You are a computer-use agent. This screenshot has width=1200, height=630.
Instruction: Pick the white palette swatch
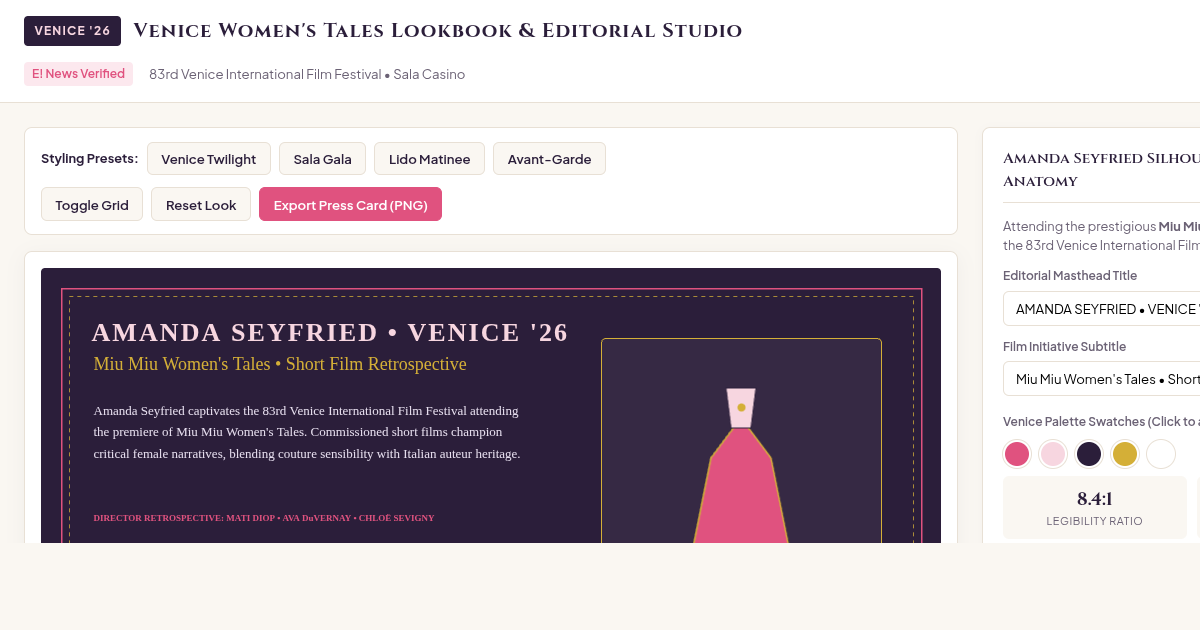1161,454
